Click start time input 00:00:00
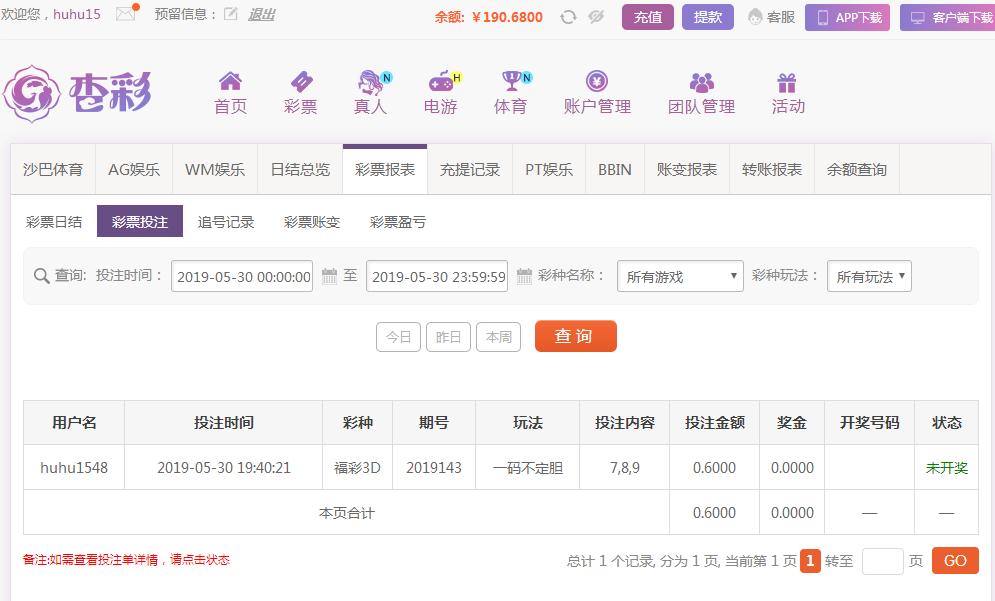Viewport: 995px width, 601px height. (242, 276)
